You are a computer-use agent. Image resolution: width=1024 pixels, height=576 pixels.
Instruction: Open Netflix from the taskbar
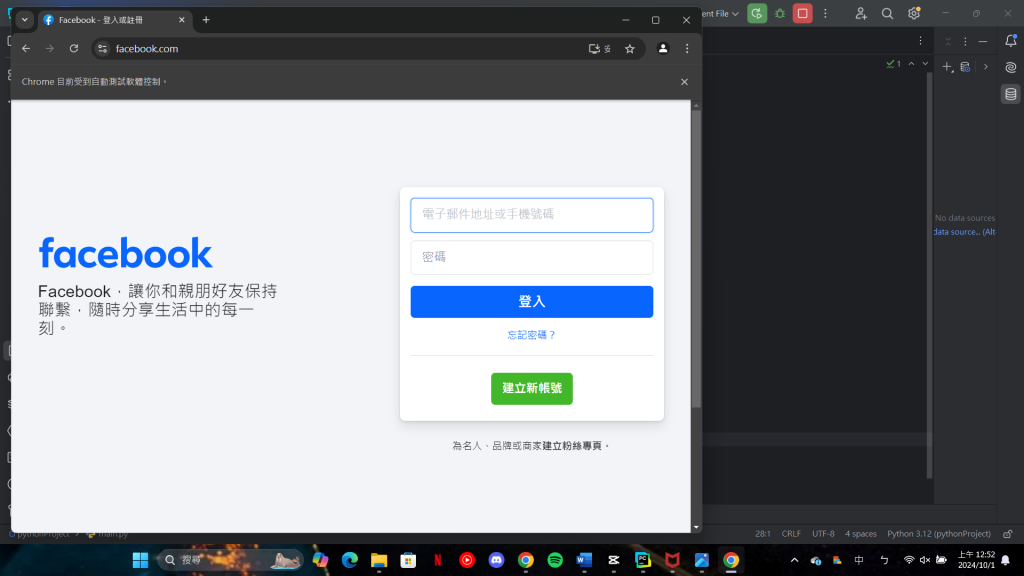438,560
